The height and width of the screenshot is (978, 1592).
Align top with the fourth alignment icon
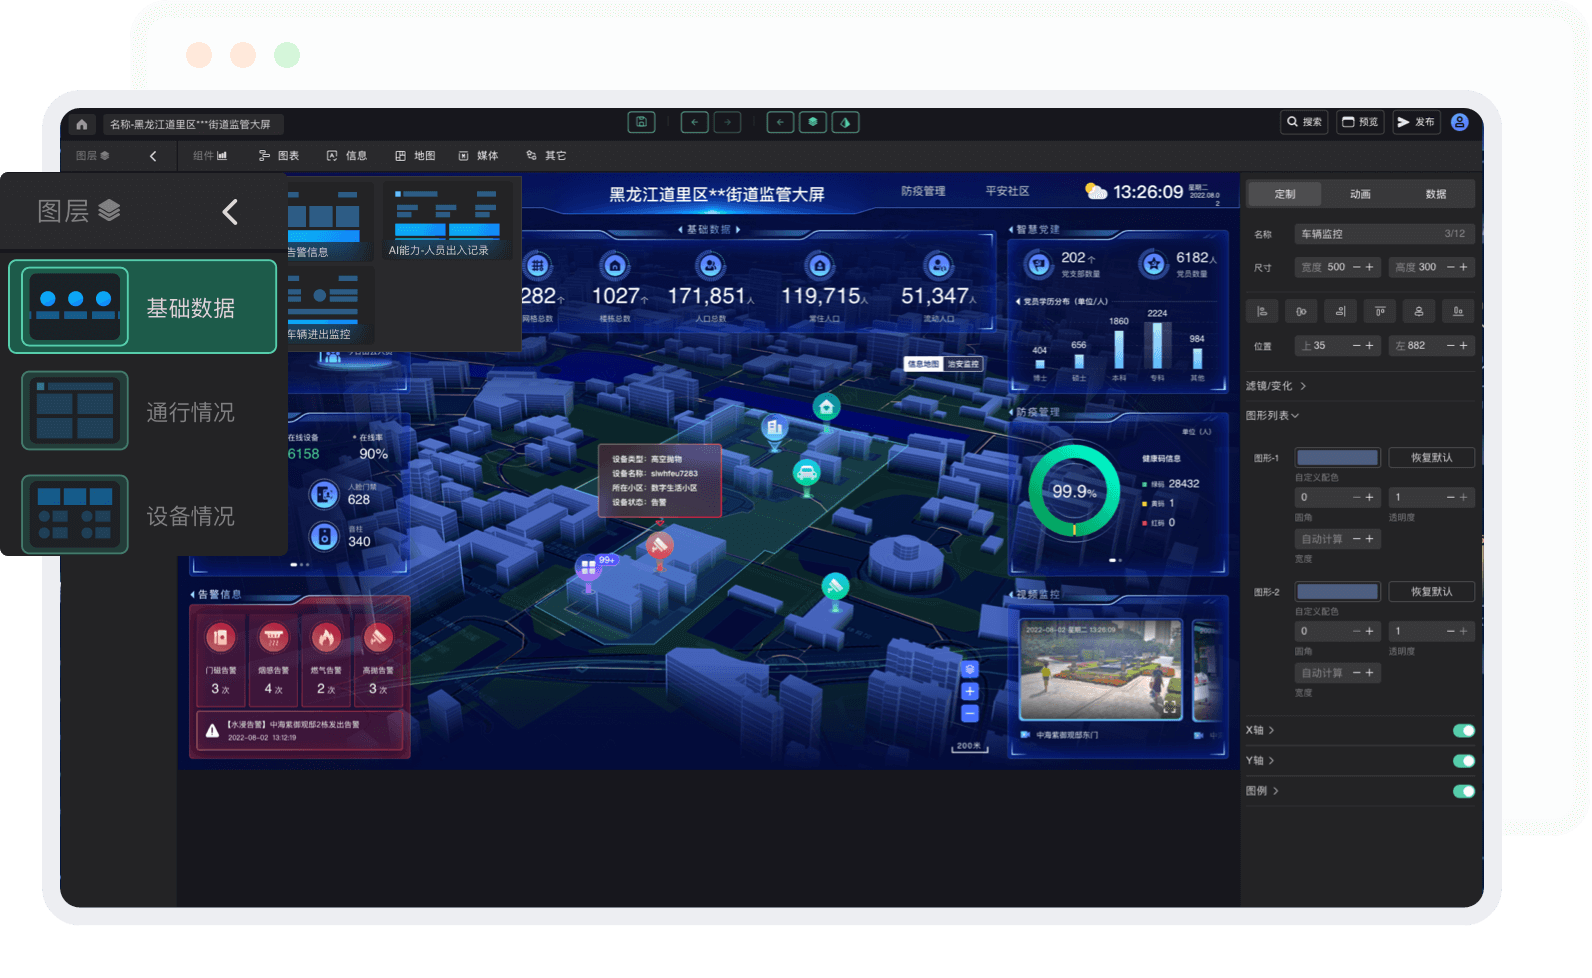[x=1379, y=311]
